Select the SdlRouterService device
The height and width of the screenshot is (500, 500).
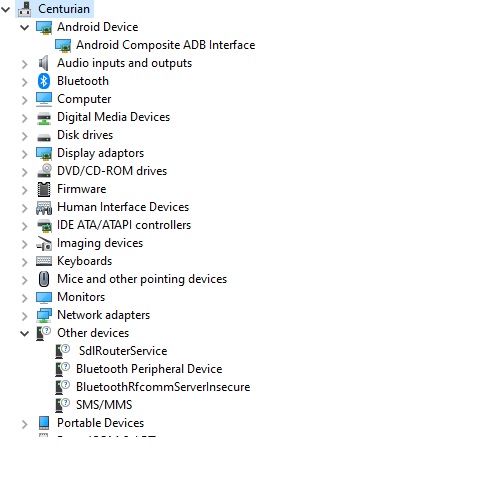123,351
